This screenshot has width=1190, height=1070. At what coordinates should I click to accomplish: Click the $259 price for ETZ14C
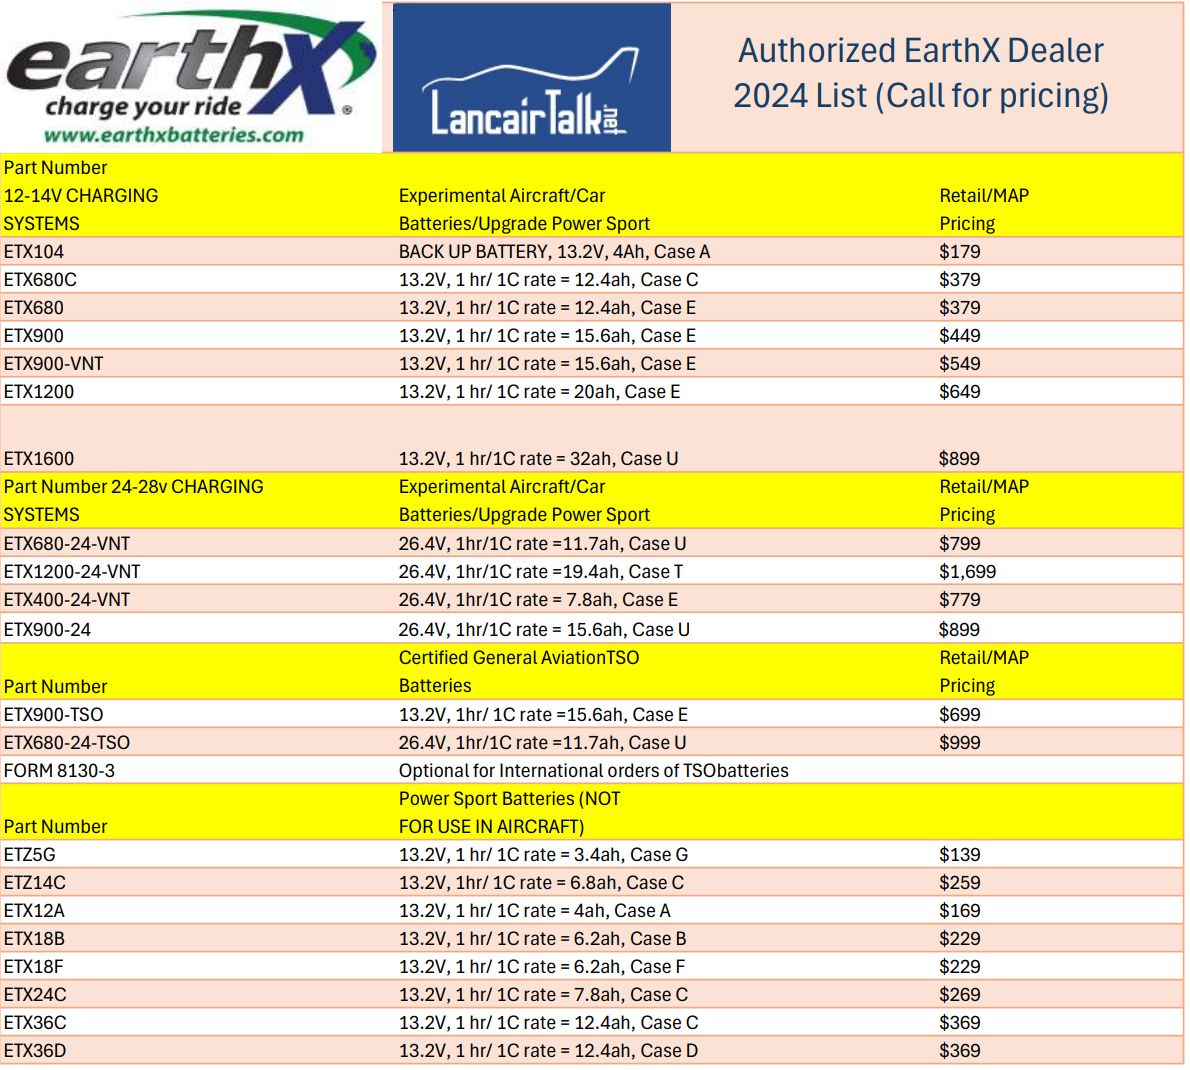[x=959, y=883]
